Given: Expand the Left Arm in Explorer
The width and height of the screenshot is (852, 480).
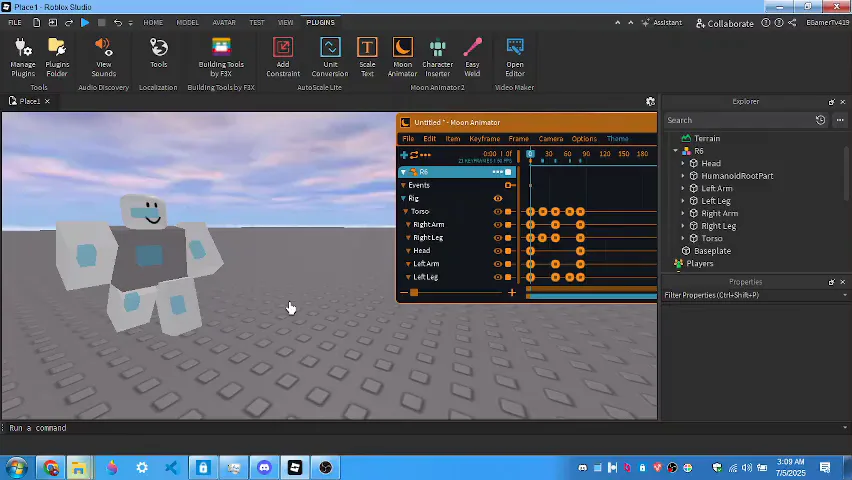Looking at the screenshot, I should coord(683,188).
